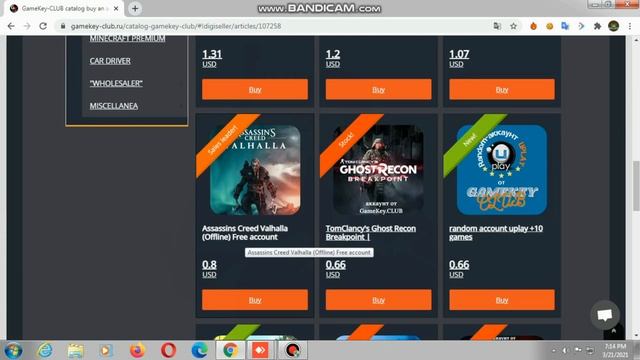
Task: Open the Windows Start menu
Action: tap(13, 351)
